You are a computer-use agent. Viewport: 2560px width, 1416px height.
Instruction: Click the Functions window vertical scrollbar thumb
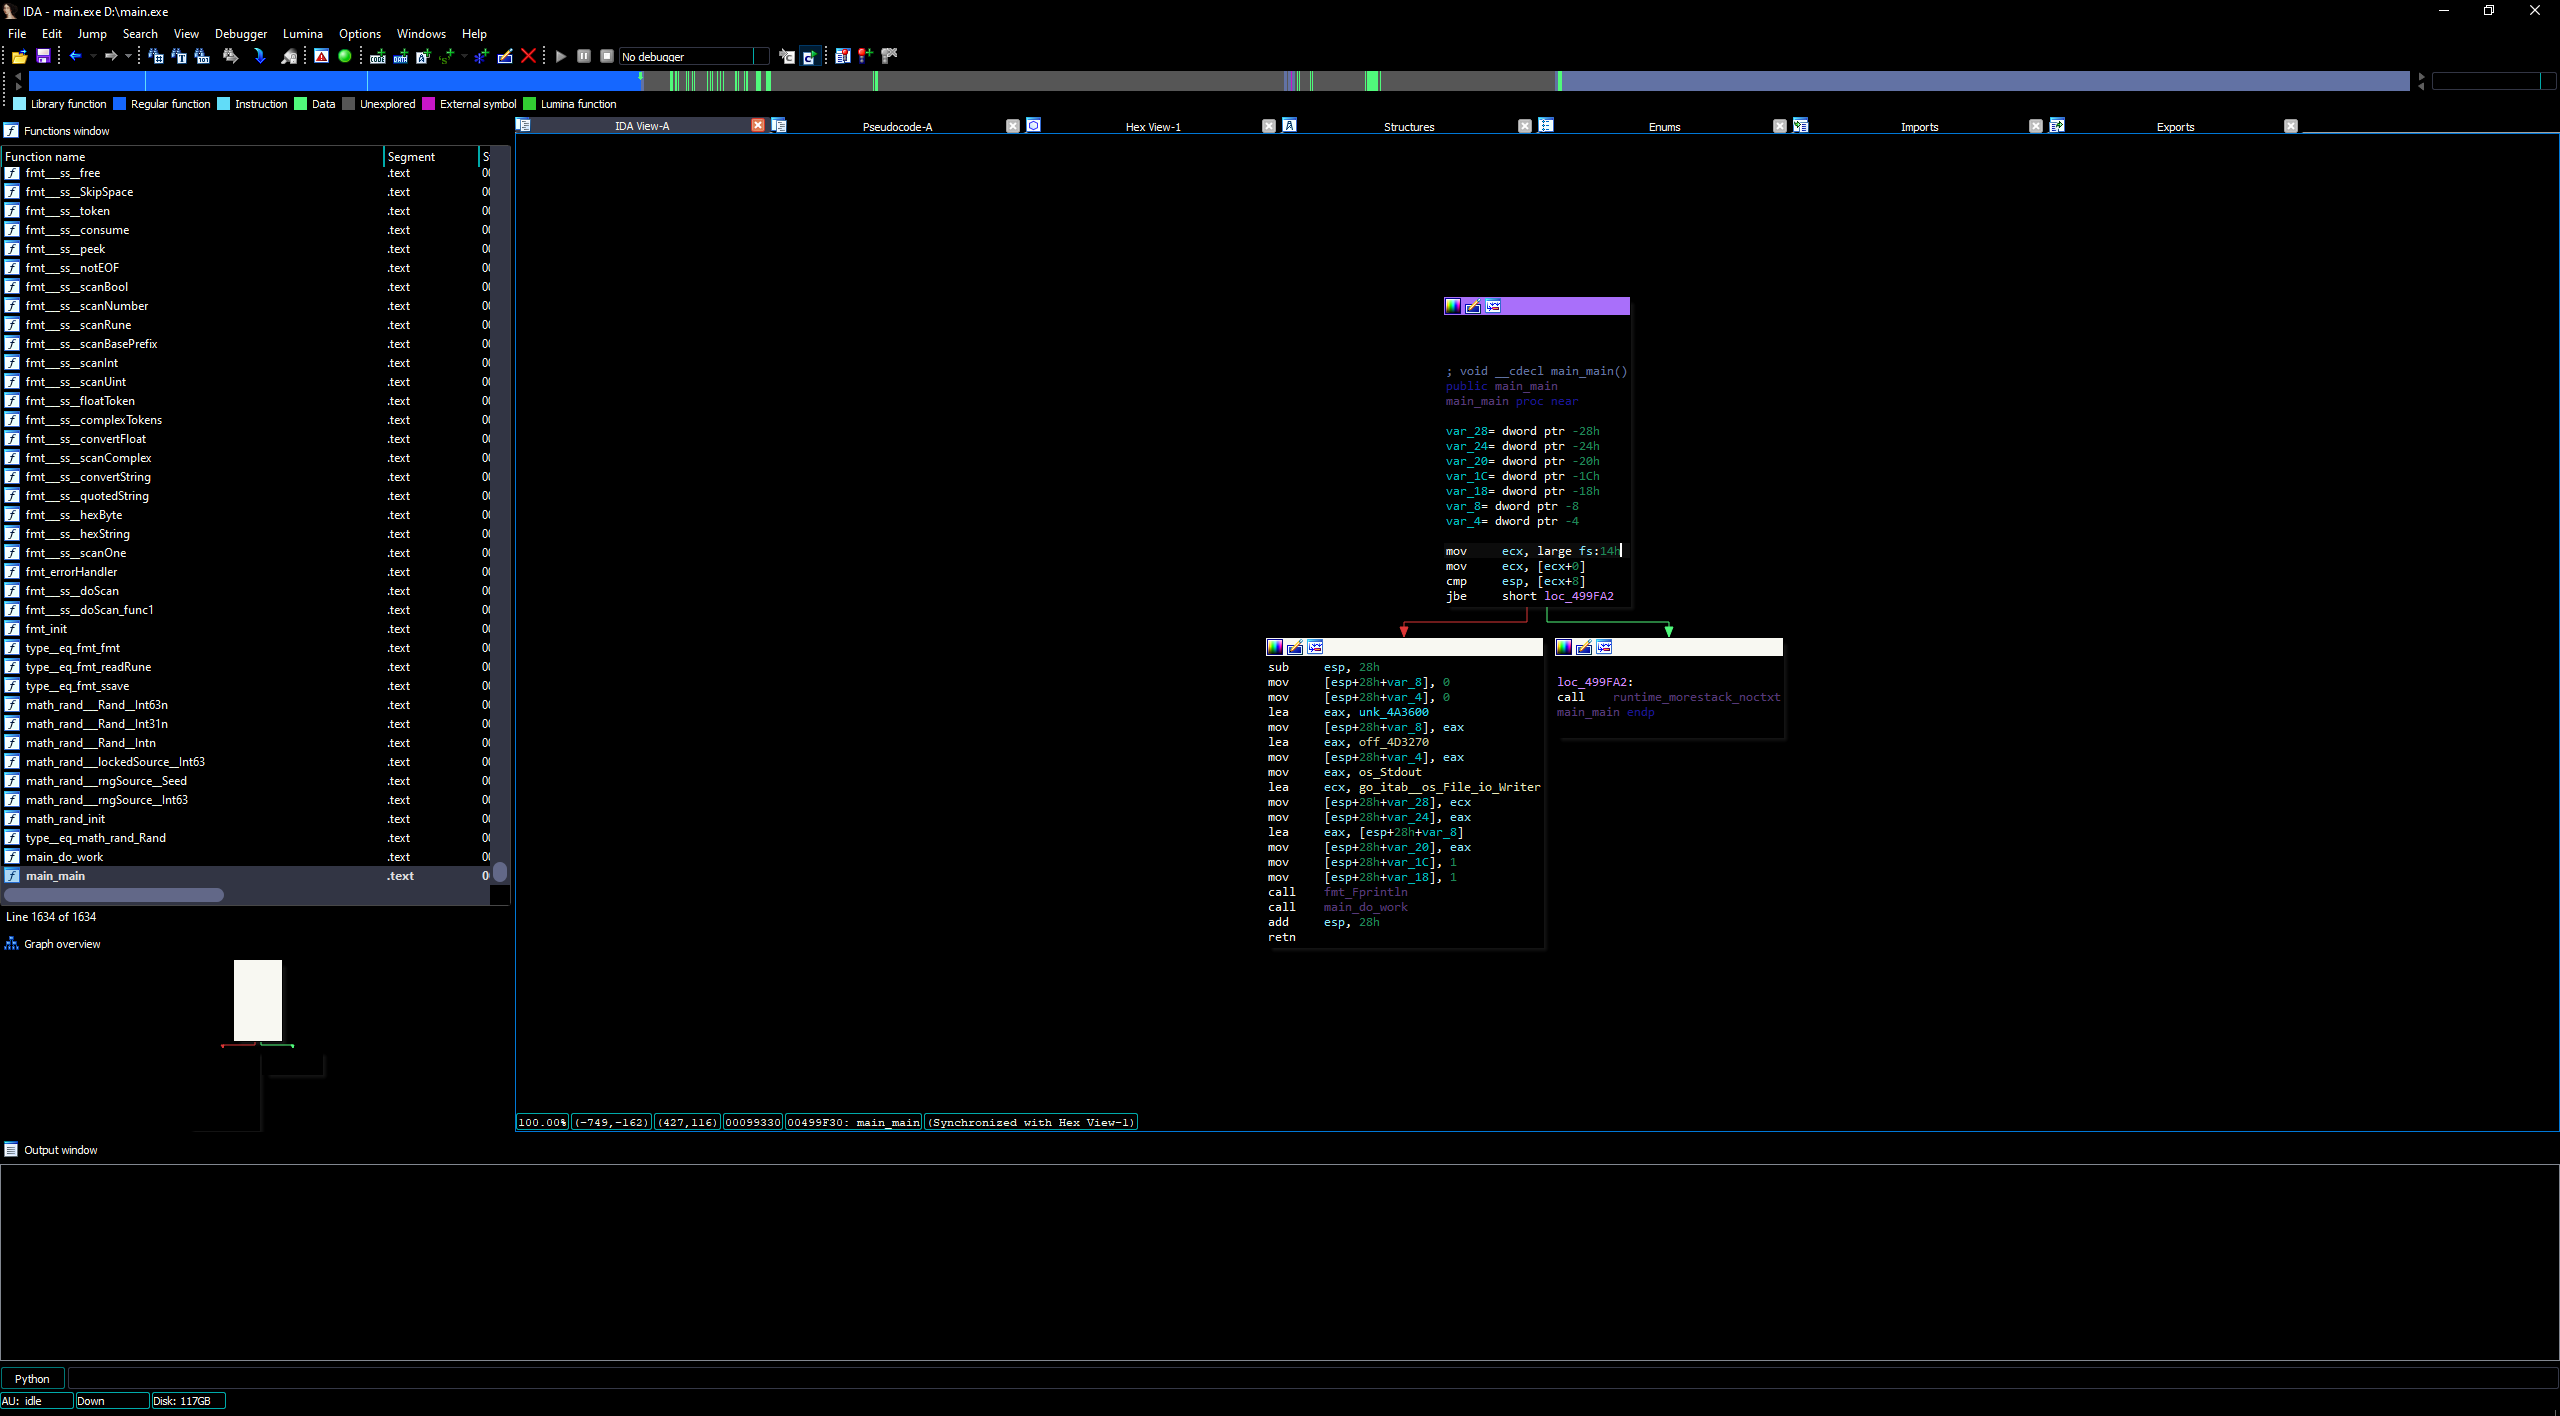(500, 872)
